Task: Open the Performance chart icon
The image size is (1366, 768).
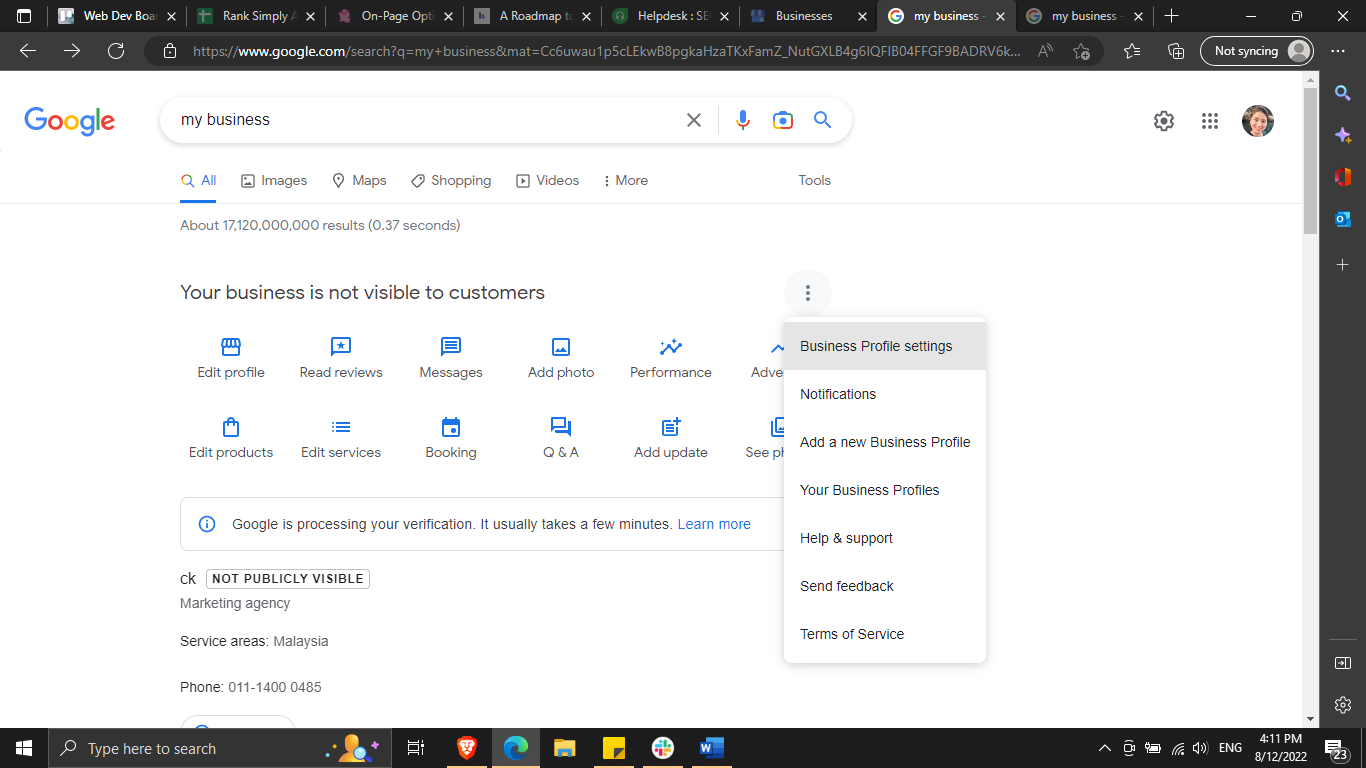Action: pos(671,347)
